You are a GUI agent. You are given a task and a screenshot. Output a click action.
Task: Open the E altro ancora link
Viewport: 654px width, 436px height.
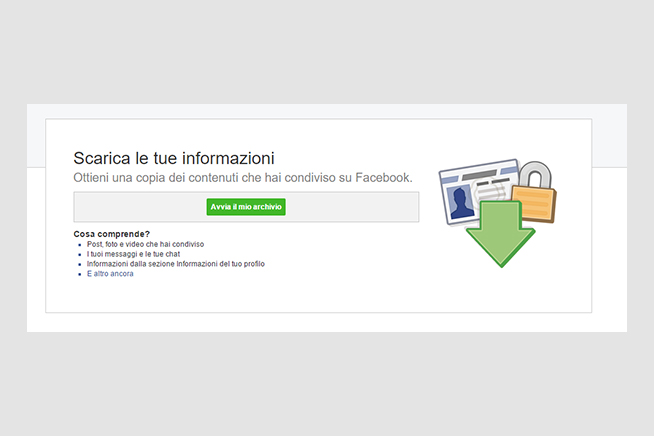pos(110,274)
